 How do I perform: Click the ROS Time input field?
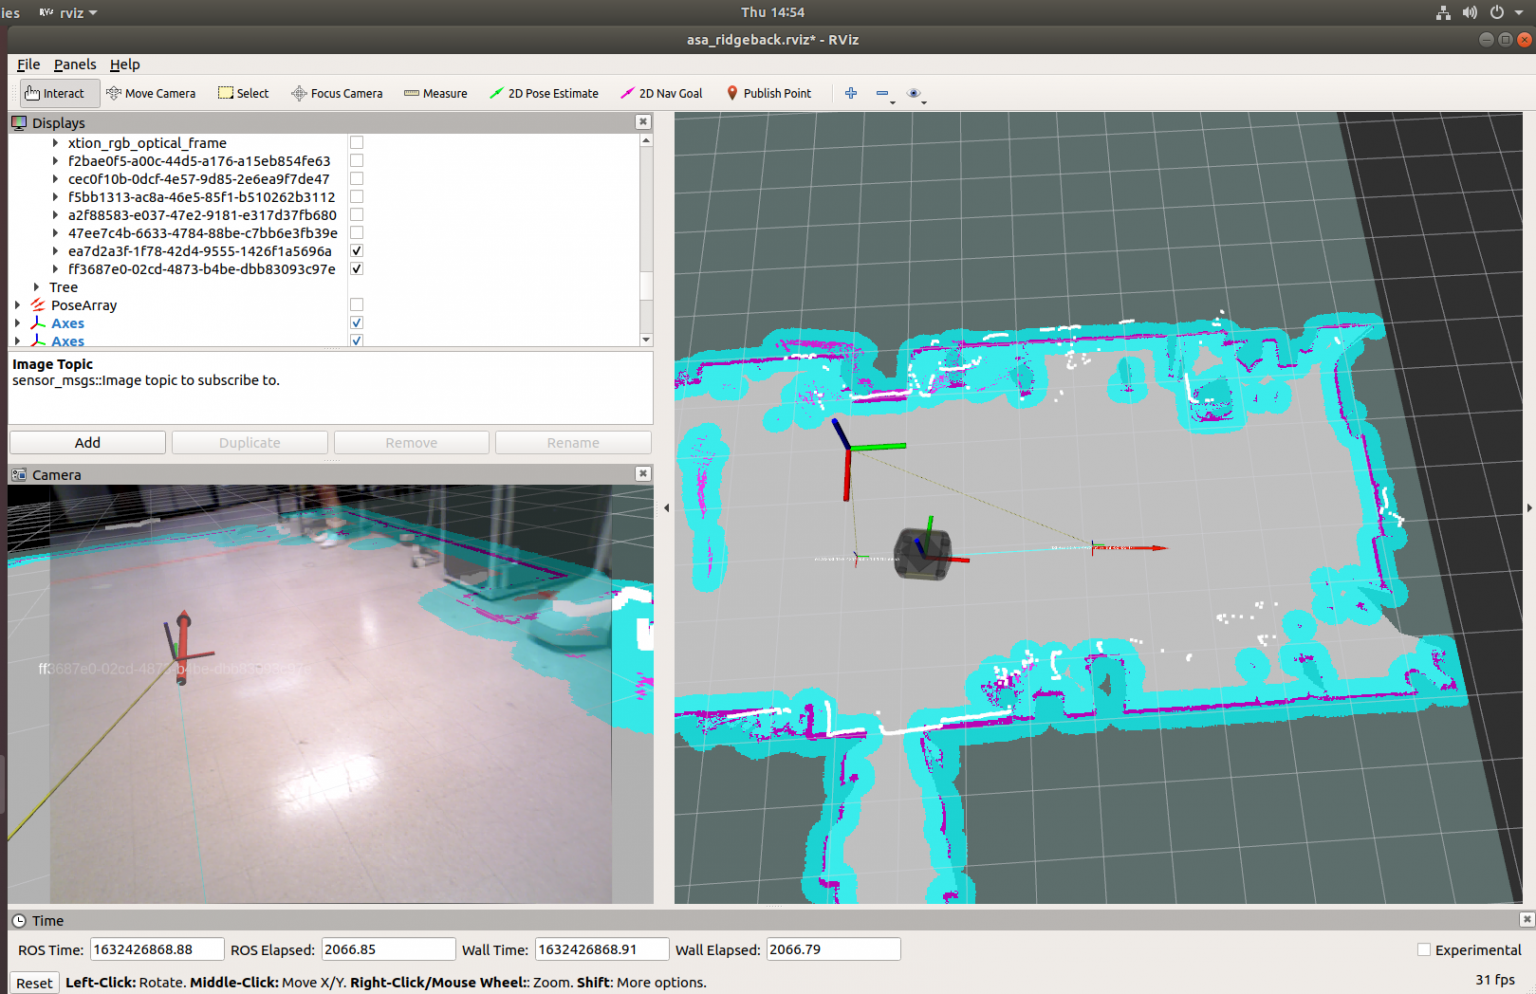156,950
